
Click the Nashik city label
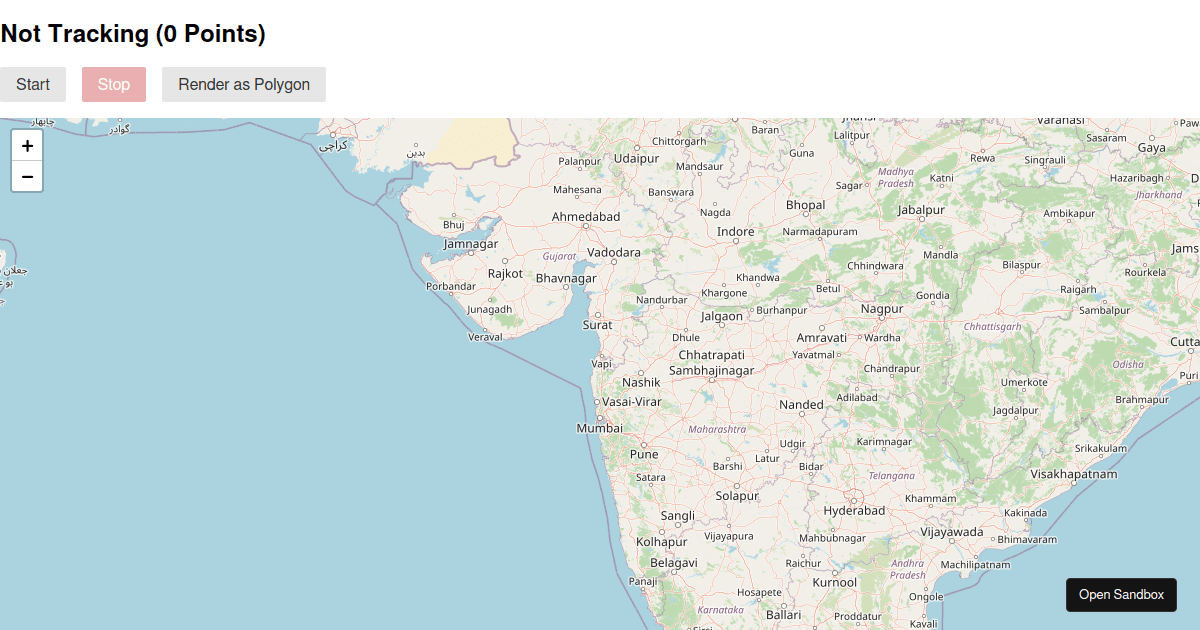coord(641,382)
